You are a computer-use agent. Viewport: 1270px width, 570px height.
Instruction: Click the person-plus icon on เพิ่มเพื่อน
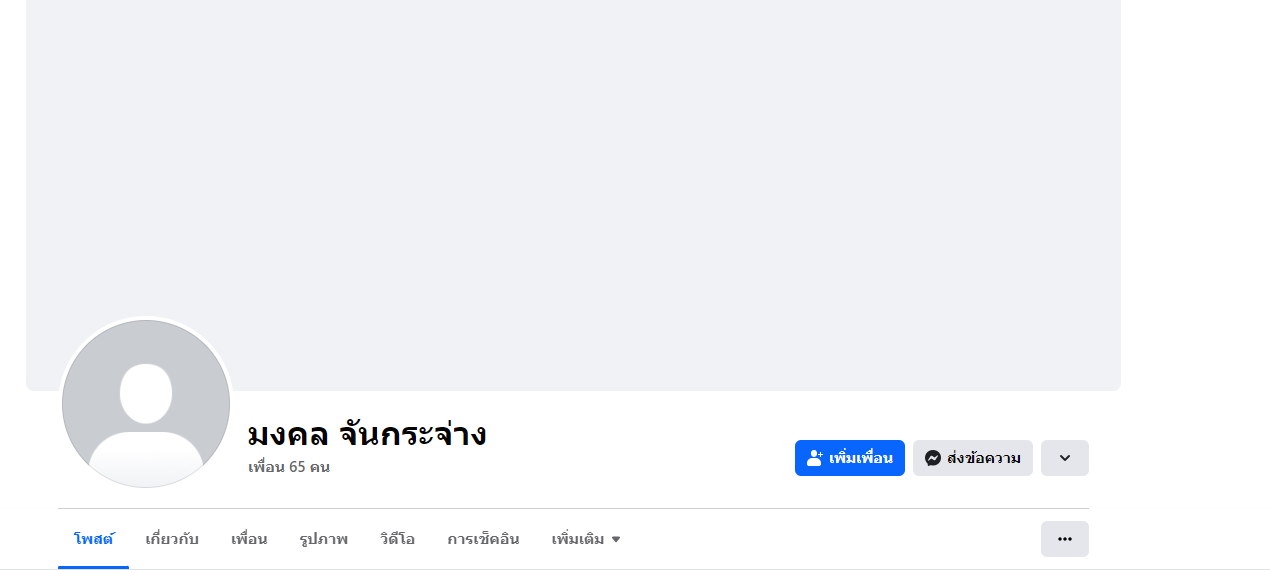(815, 458)
